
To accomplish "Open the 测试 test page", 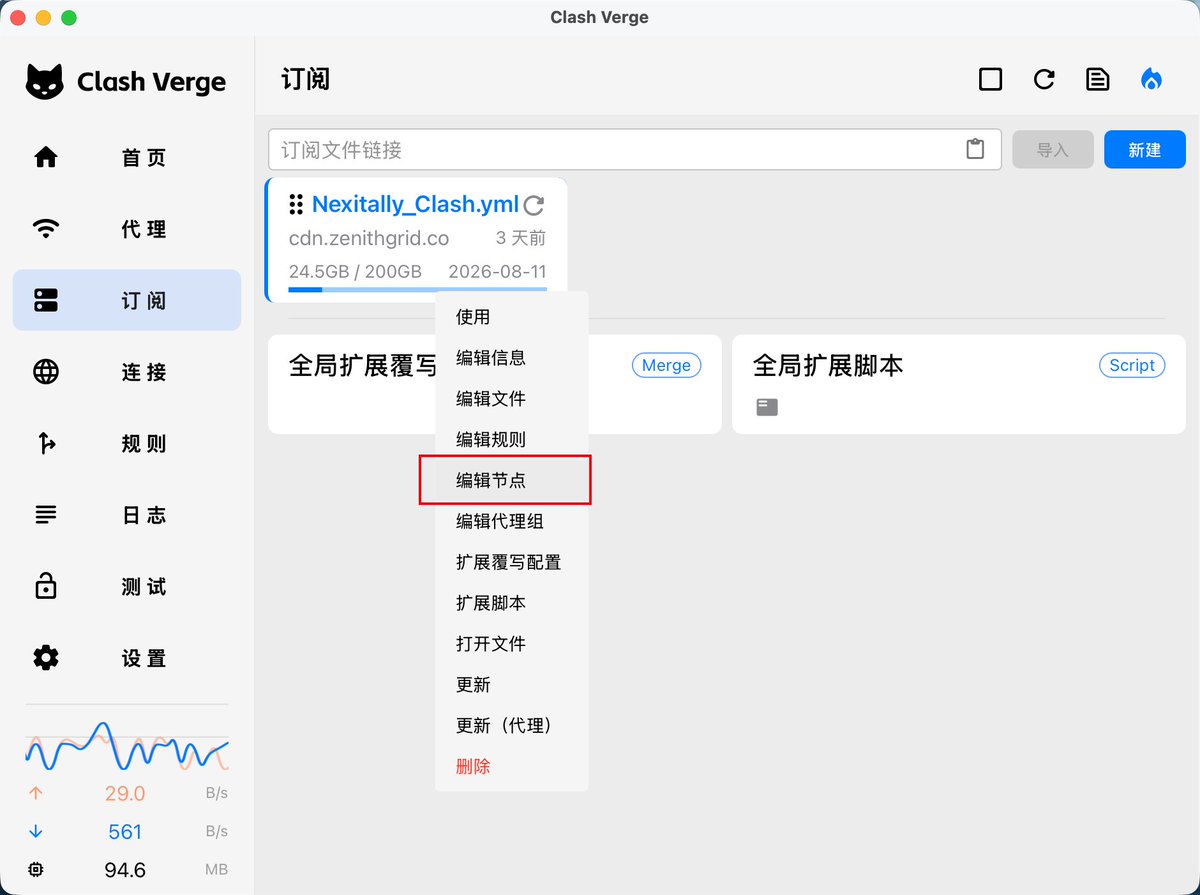I will (127, 587).
